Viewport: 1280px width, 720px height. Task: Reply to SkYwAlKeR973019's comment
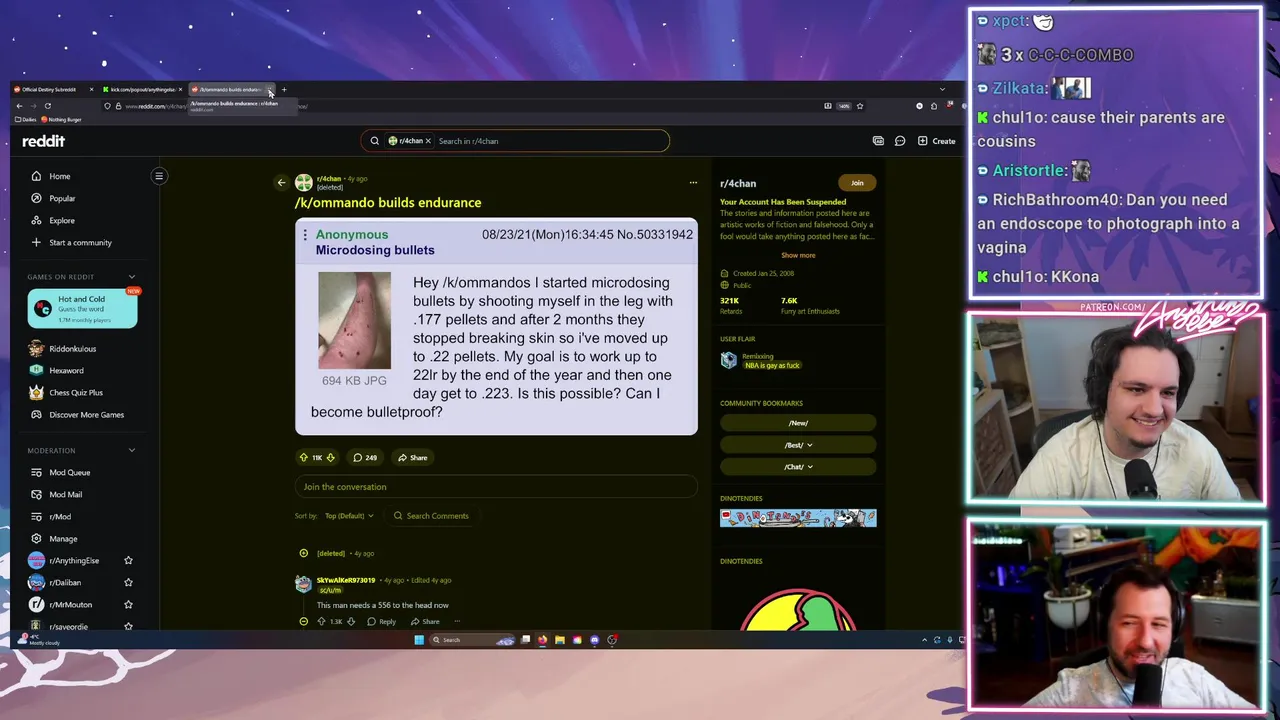382,621
